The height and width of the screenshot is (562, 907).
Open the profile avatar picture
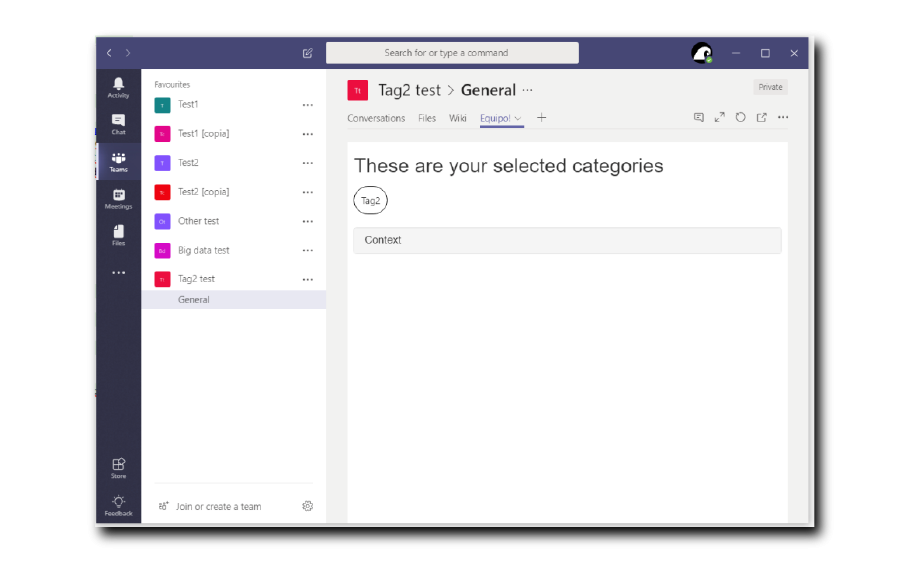702,53
